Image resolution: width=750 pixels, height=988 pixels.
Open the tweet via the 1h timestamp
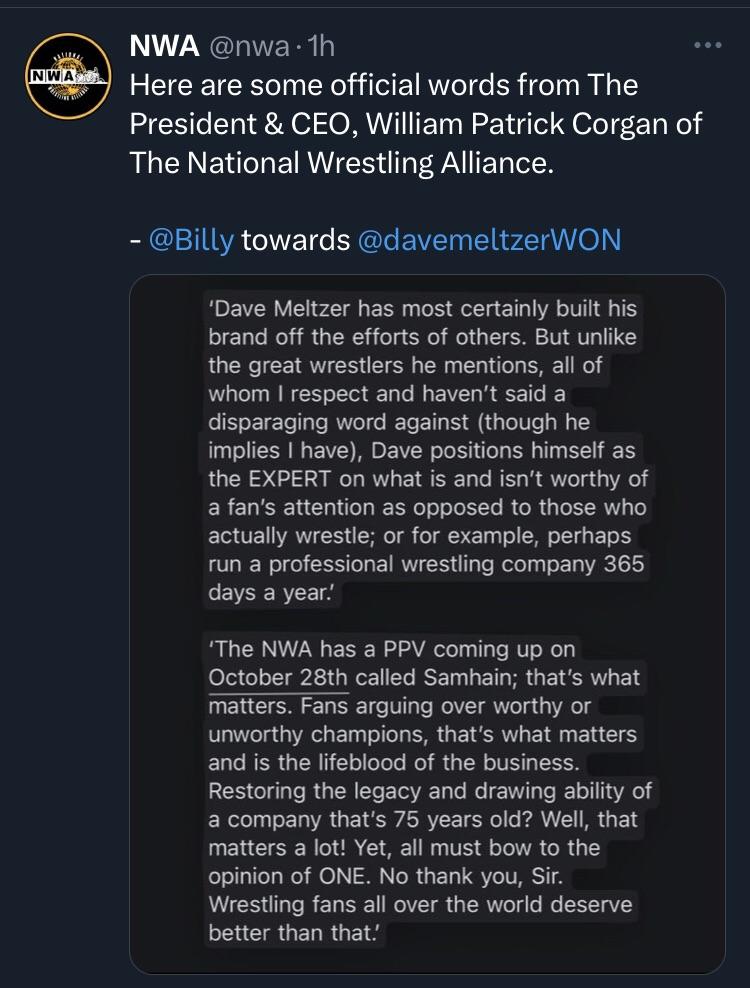point(320,47)
